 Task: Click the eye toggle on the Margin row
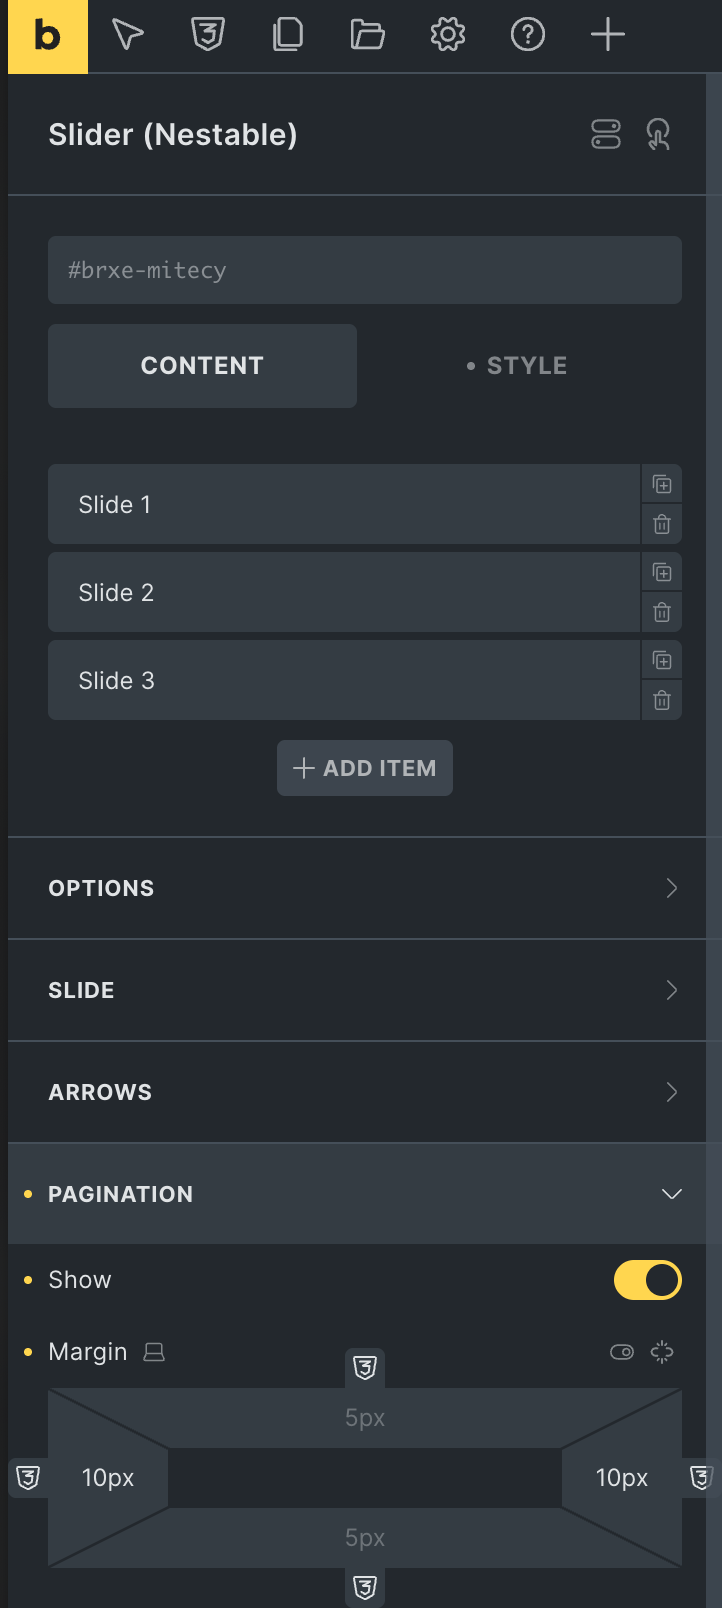(621, 1351)
